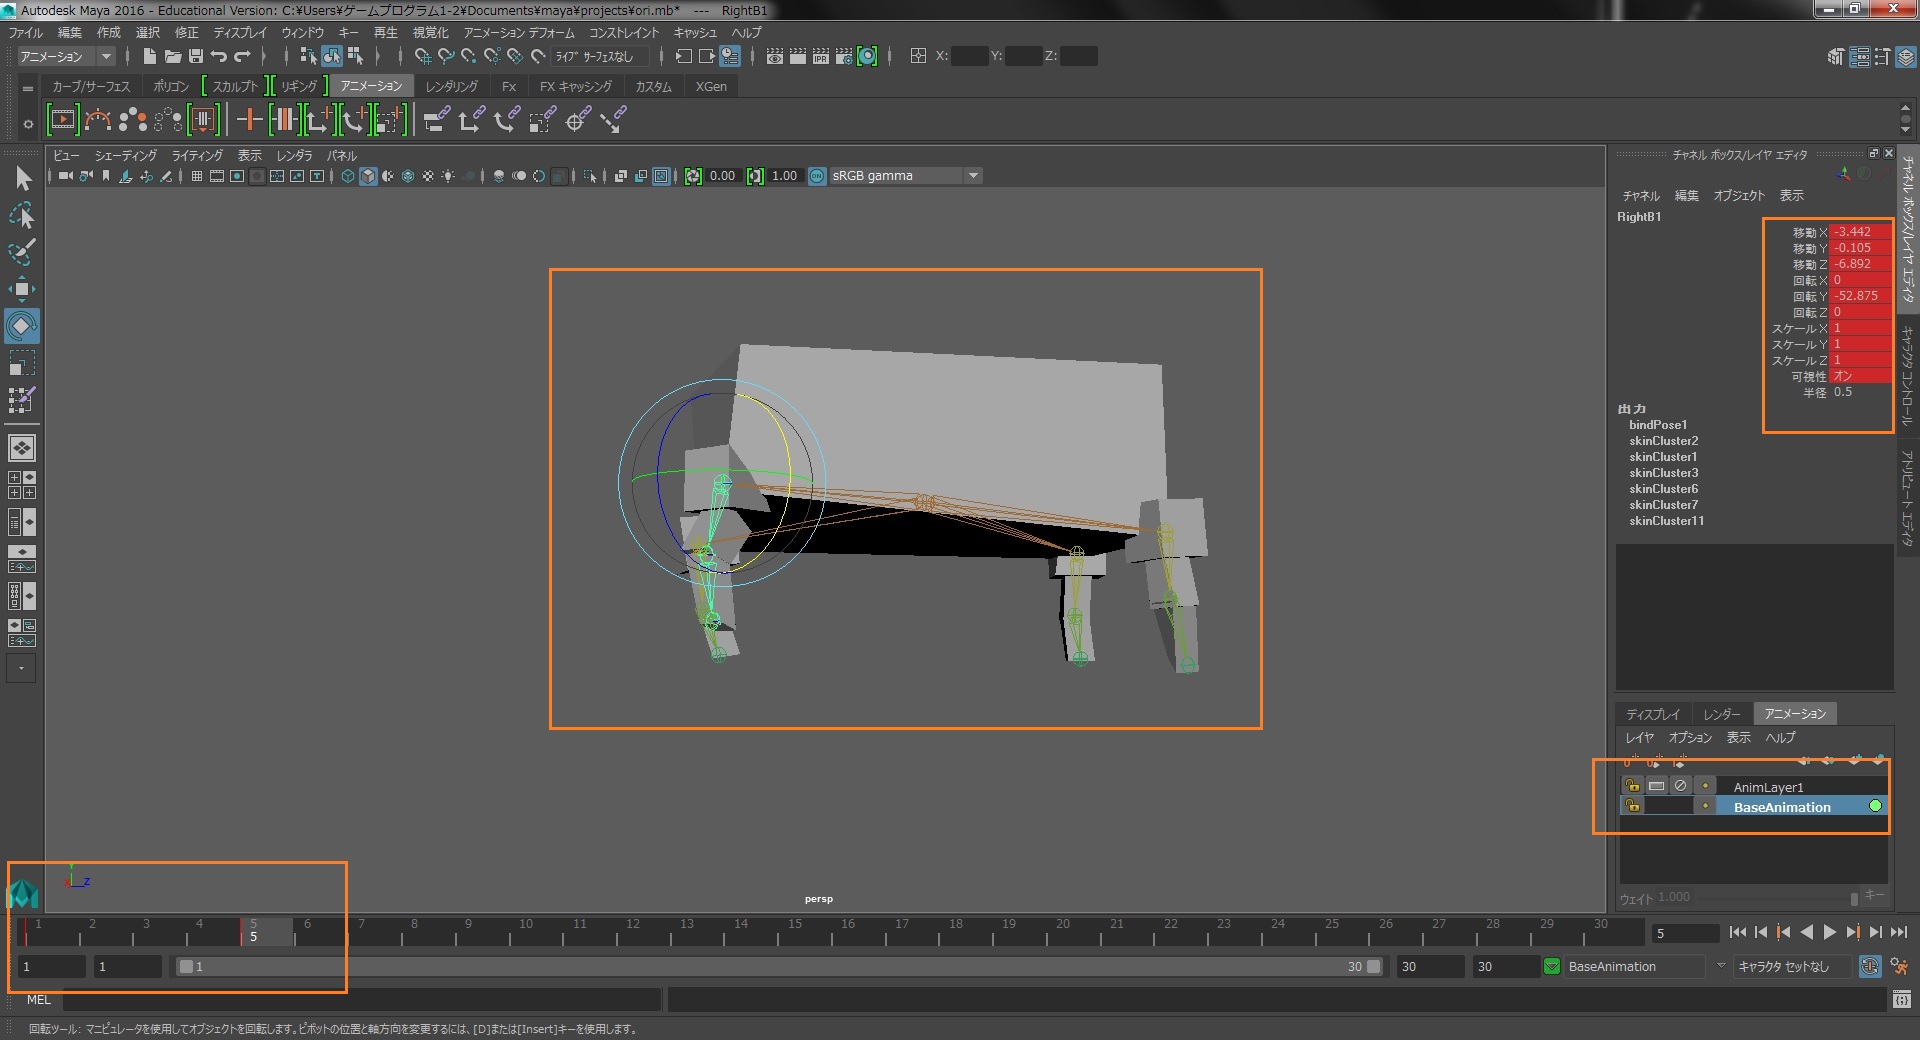This screenshot has height=1040, width=1920.
Task: Switch to the ディスプレイ layer tab
Action: pyautogui.click(x=1652, y=714)
